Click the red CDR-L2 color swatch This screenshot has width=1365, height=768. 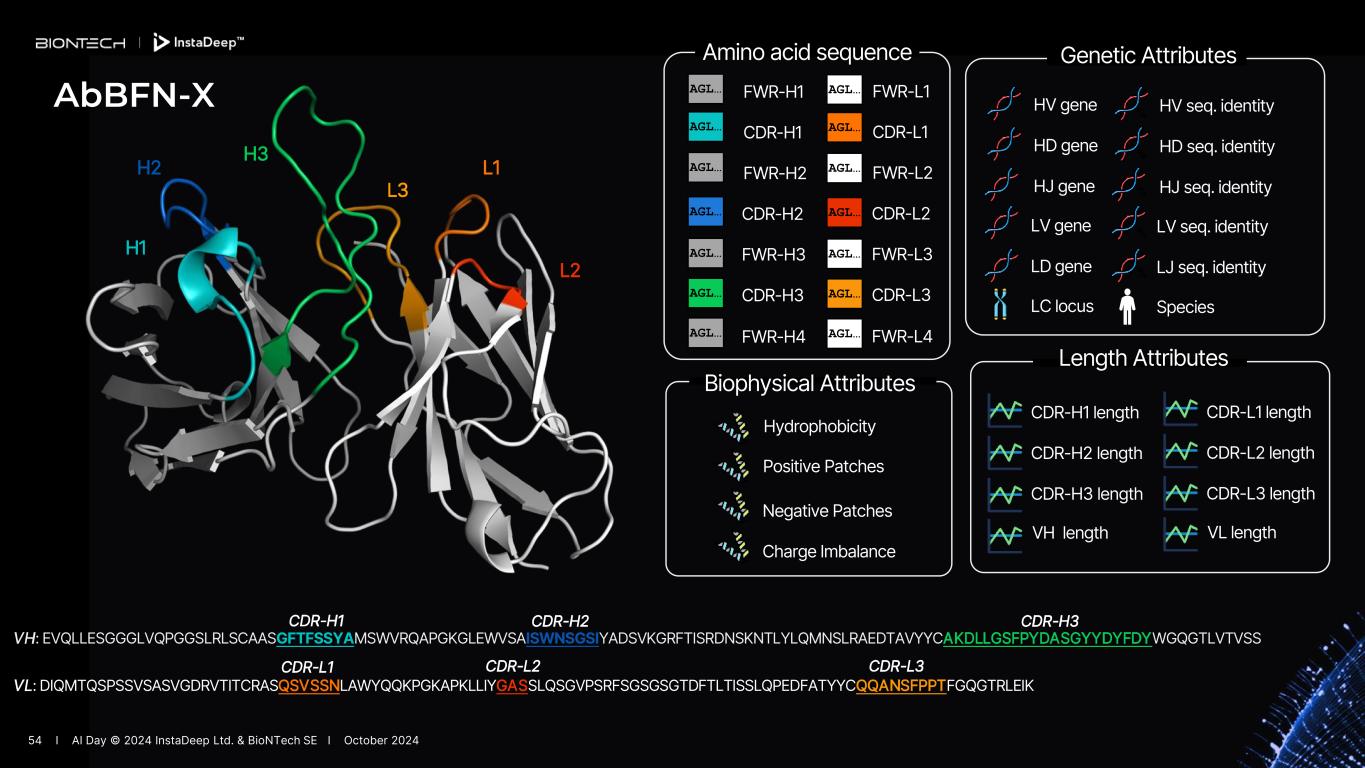(x=844, y=213)
